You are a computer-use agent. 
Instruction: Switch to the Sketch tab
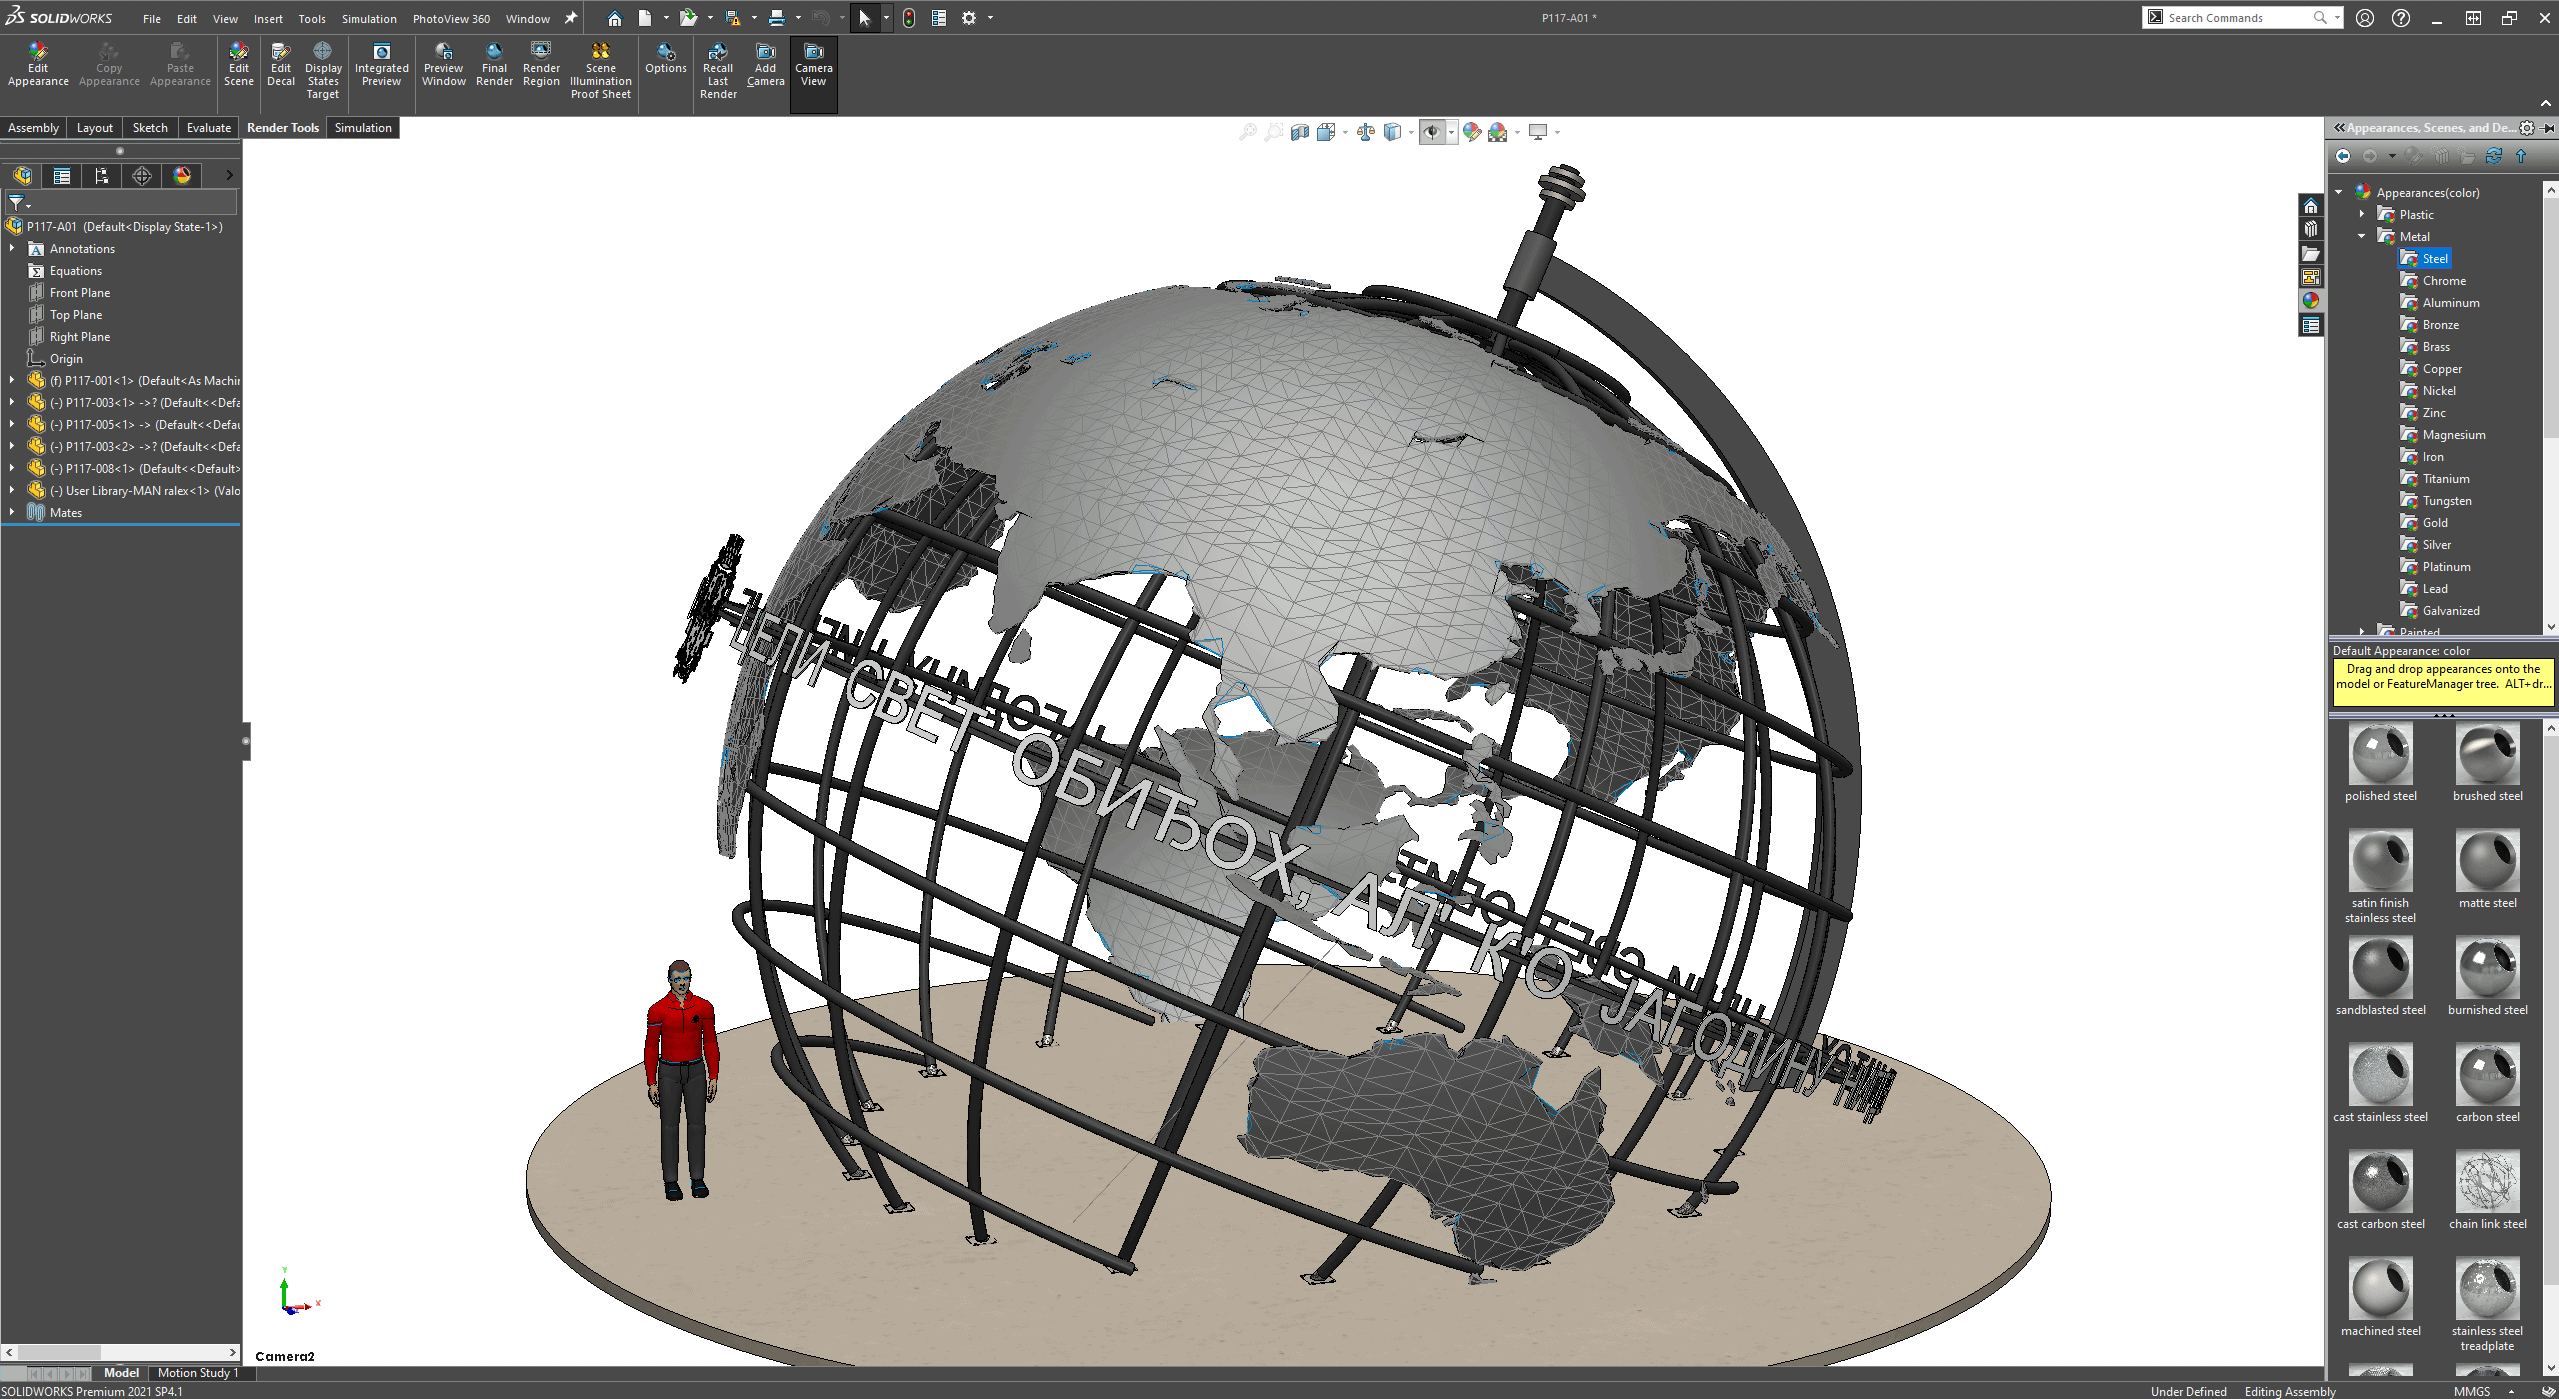point(150,128)
